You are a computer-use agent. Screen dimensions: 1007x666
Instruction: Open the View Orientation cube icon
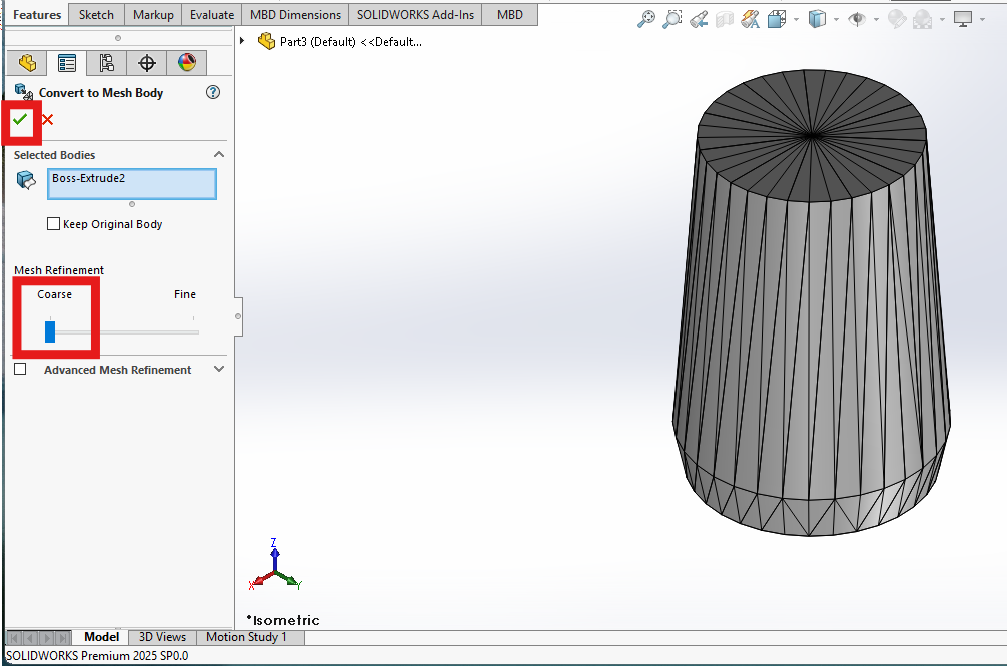tap(776, 20)
